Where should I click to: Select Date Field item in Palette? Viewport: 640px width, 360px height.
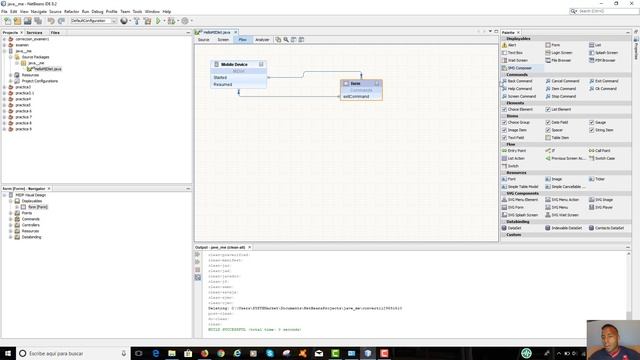[557, 122]
